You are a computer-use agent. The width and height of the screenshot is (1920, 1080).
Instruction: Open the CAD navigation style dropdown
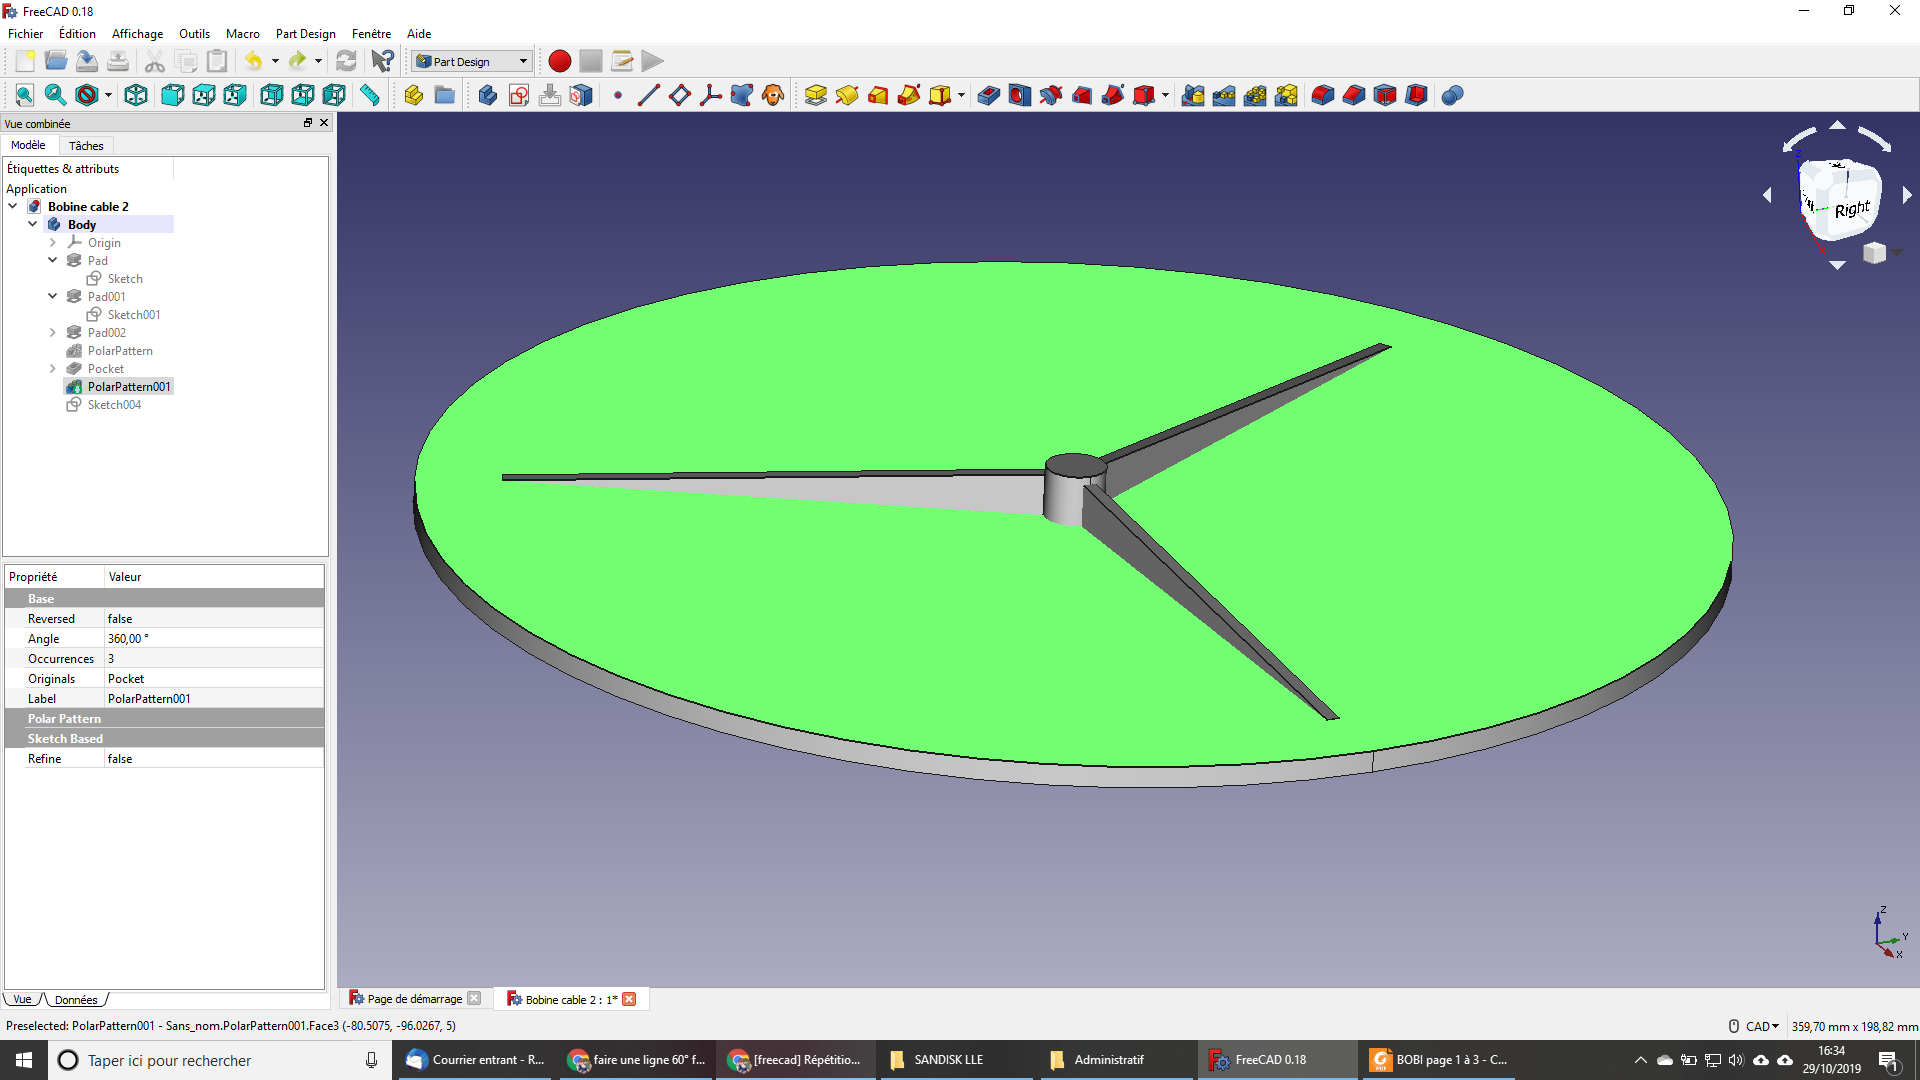click(1762, 1026)
